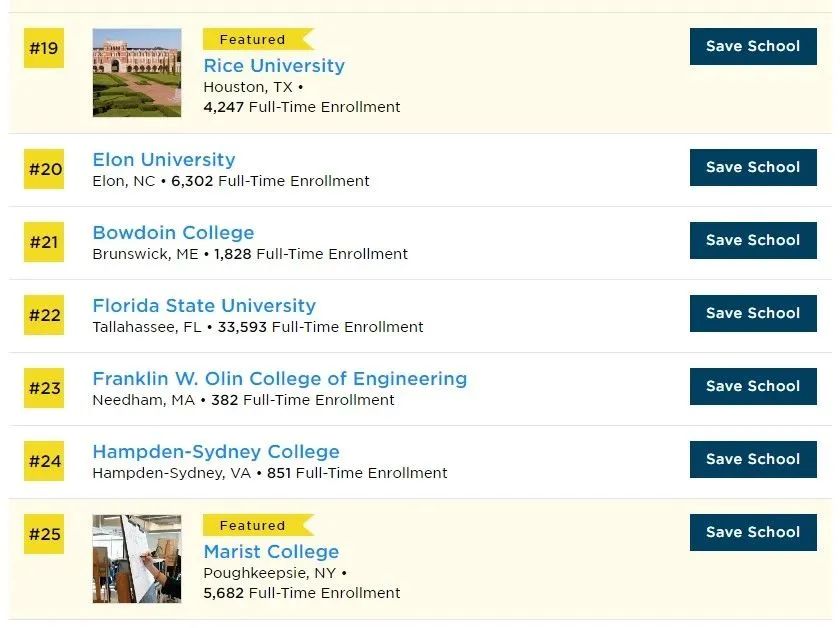
Task: Open the Hampden-Sydney College link
Action: coord(216,452)
